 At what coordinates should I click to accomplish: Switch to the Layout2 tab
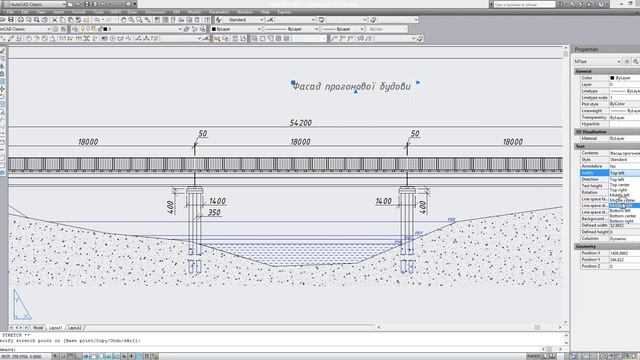pos(74,327)
